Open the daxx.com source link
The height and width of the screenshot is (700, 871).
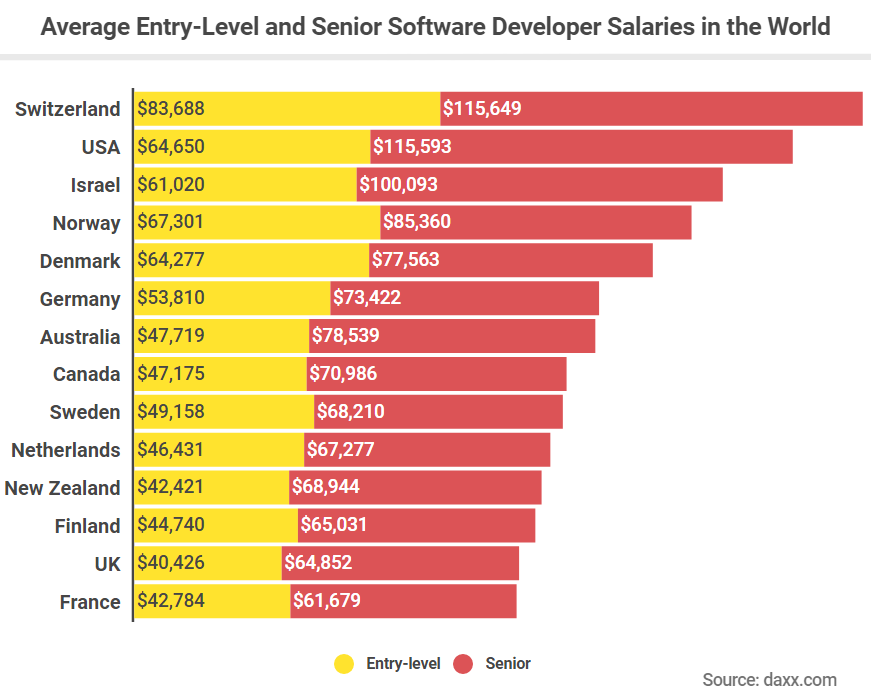pos(769,679)
